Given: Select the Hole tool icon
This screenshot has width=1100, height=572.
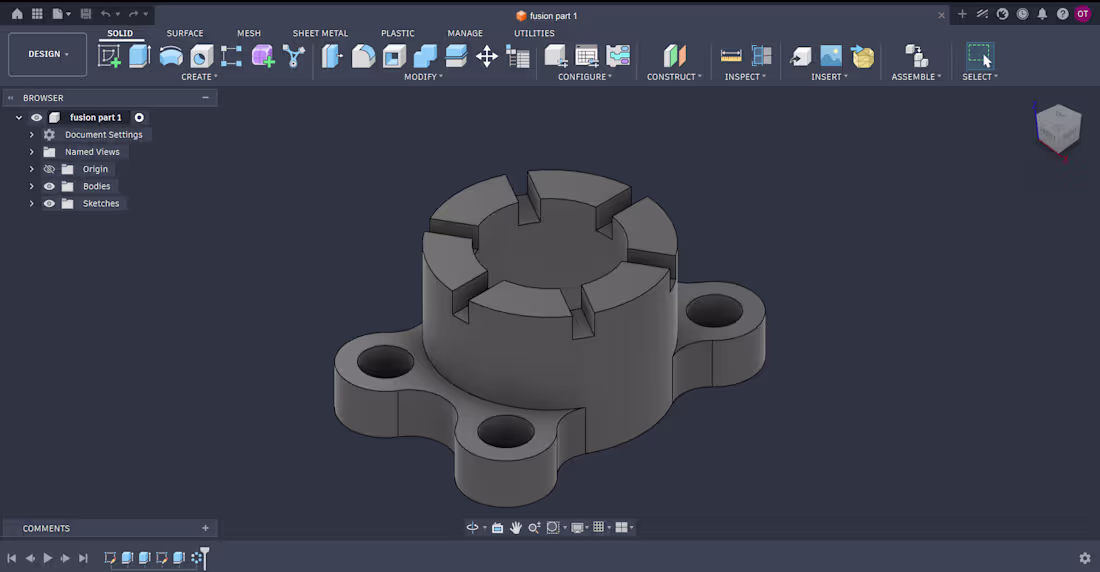Looking at the screenshot, I should click(201, 56).
